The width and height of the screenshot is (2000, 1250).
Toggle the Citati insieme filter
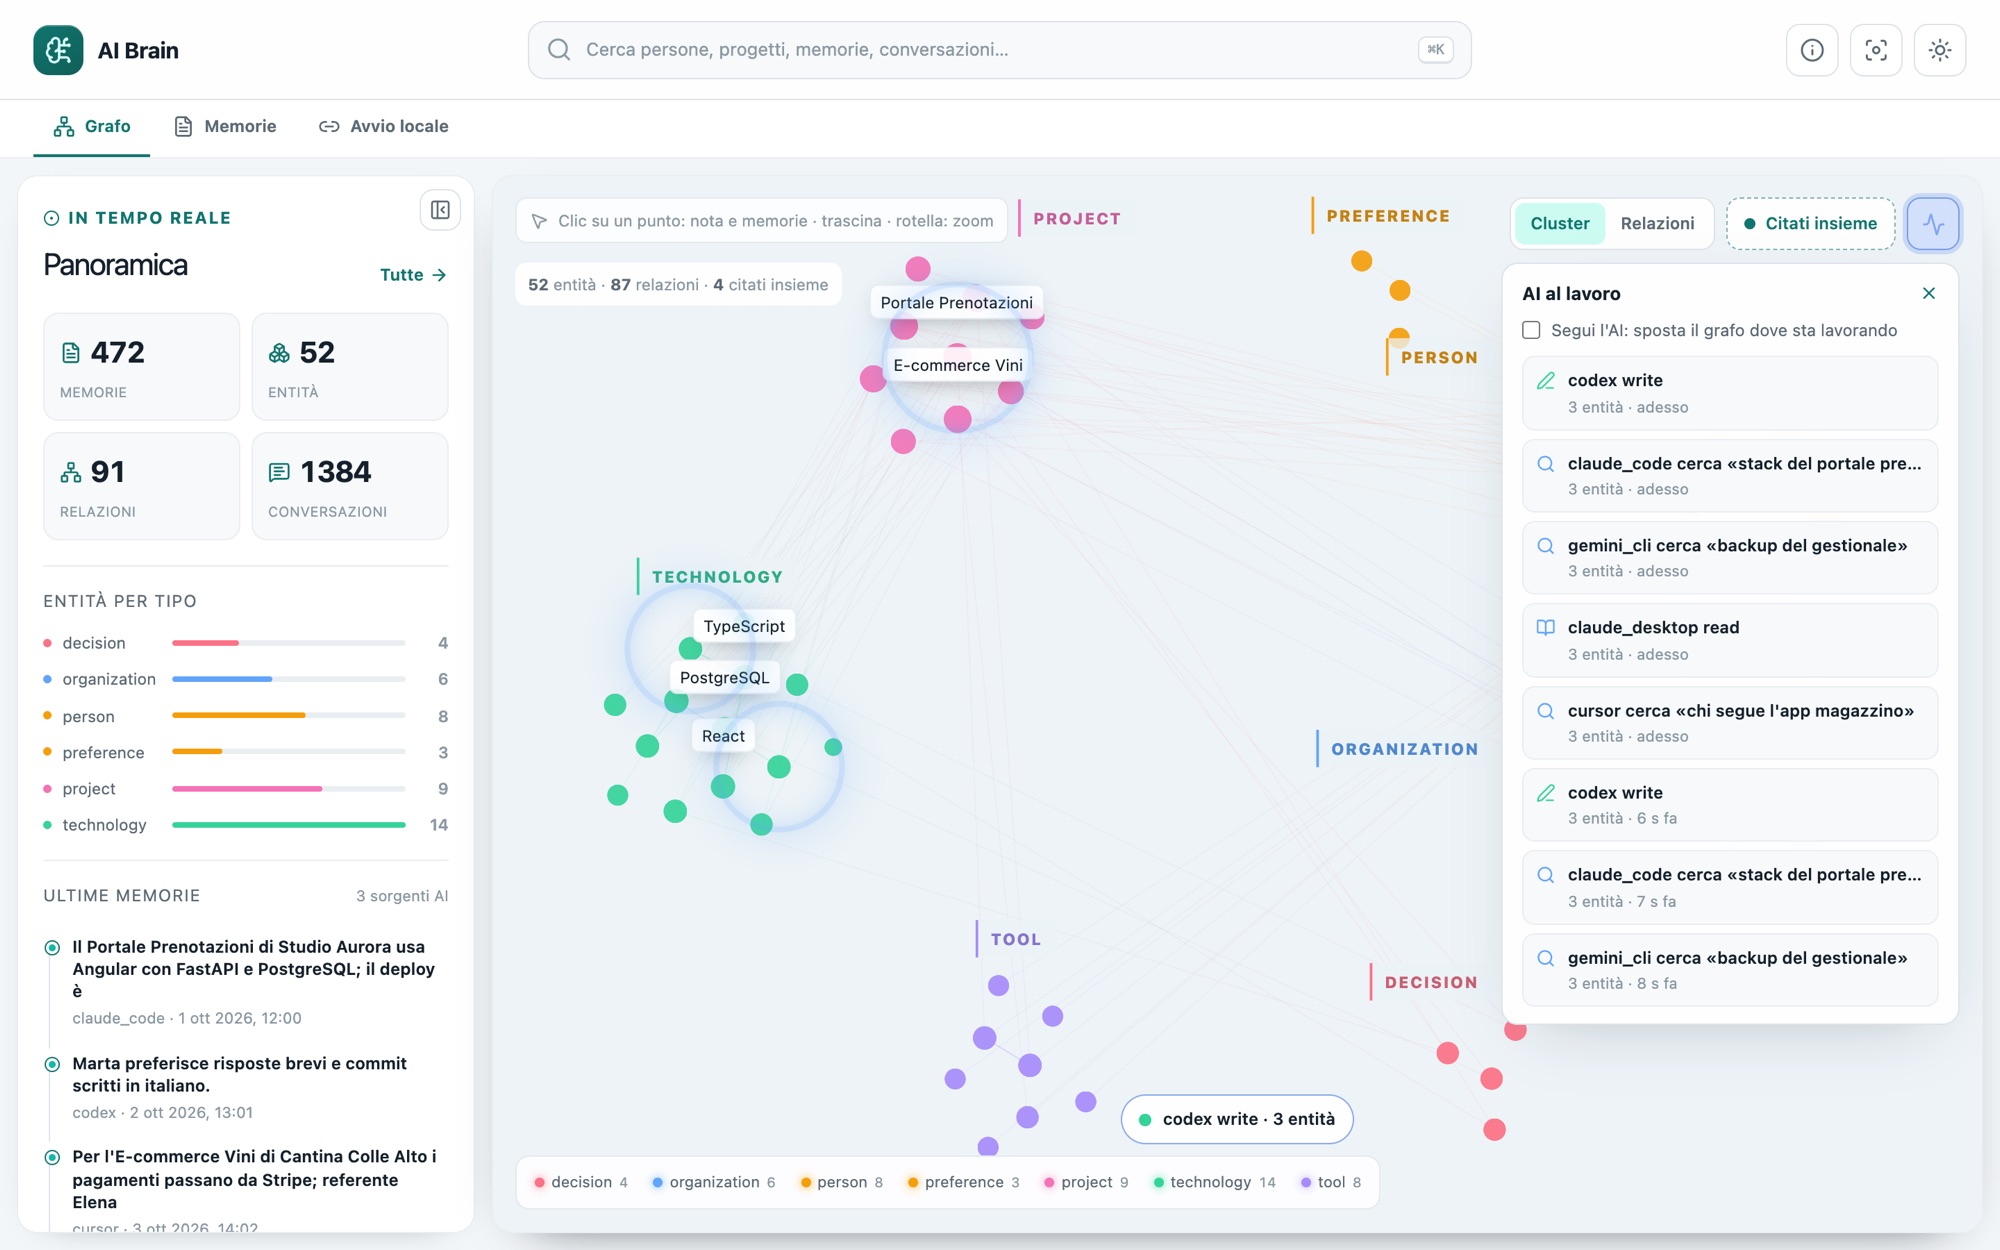pos(1811,224)
